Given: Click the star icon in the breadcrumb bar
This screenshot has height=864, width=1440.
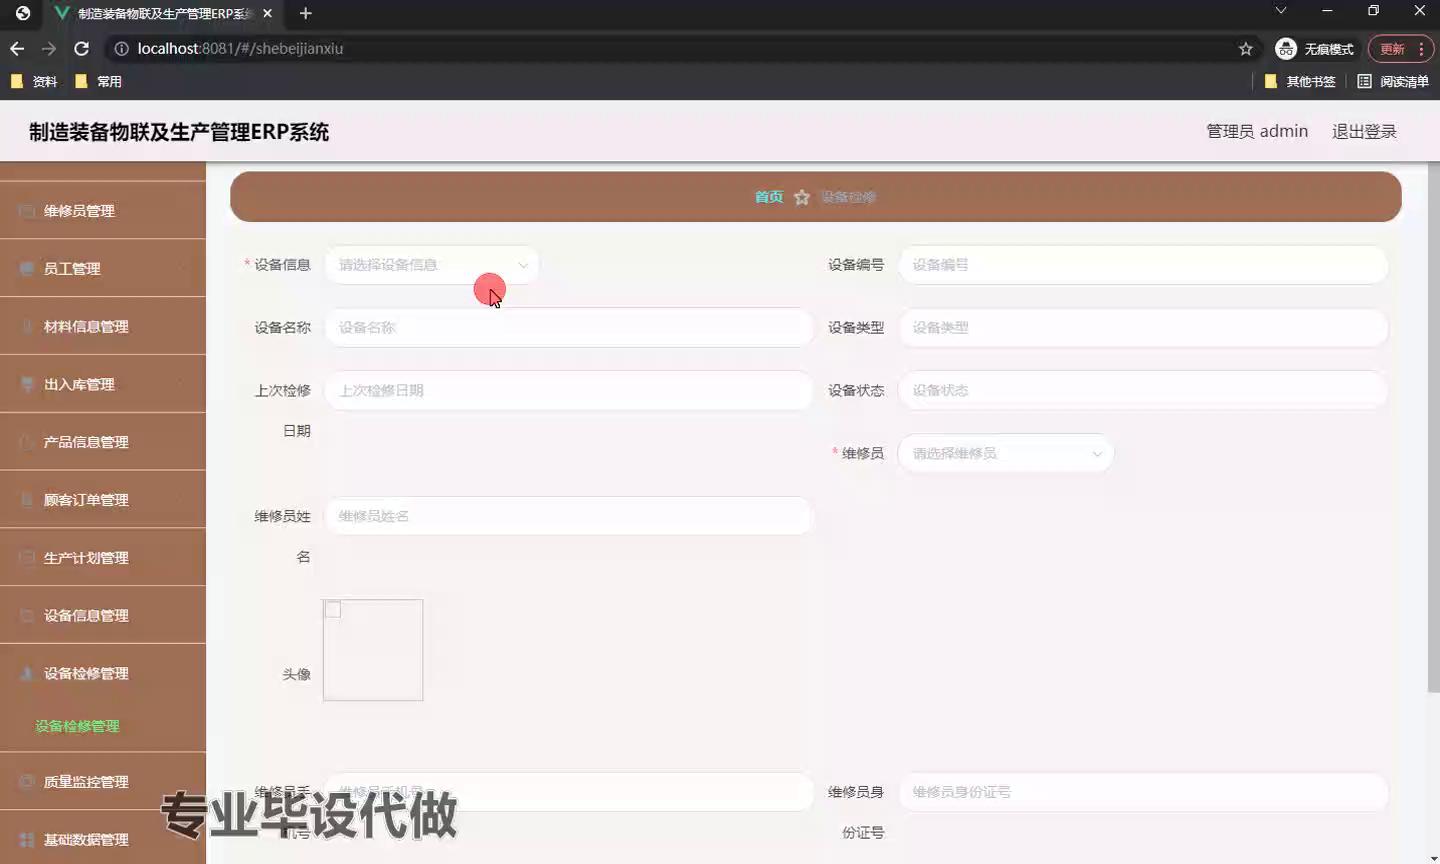Looking at the screenshot, I should [801, 198].
